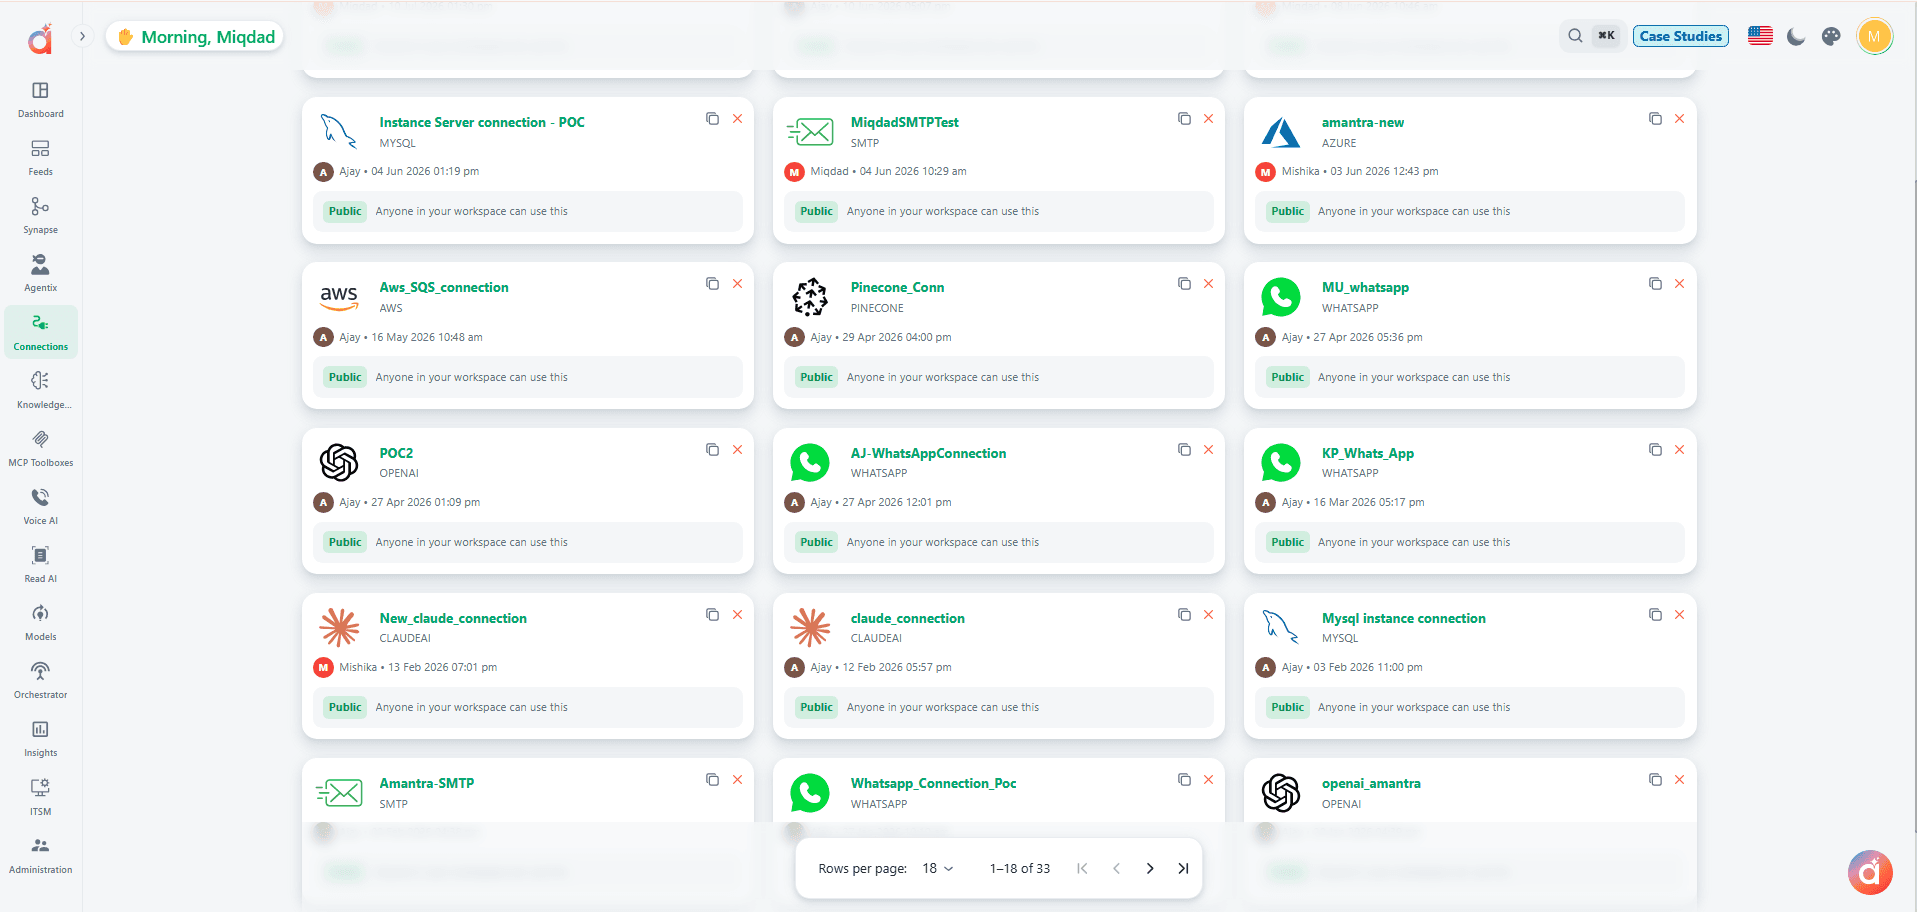Open Feeds in the sidebar
The image size is (1917, 912).
point(40,158)
